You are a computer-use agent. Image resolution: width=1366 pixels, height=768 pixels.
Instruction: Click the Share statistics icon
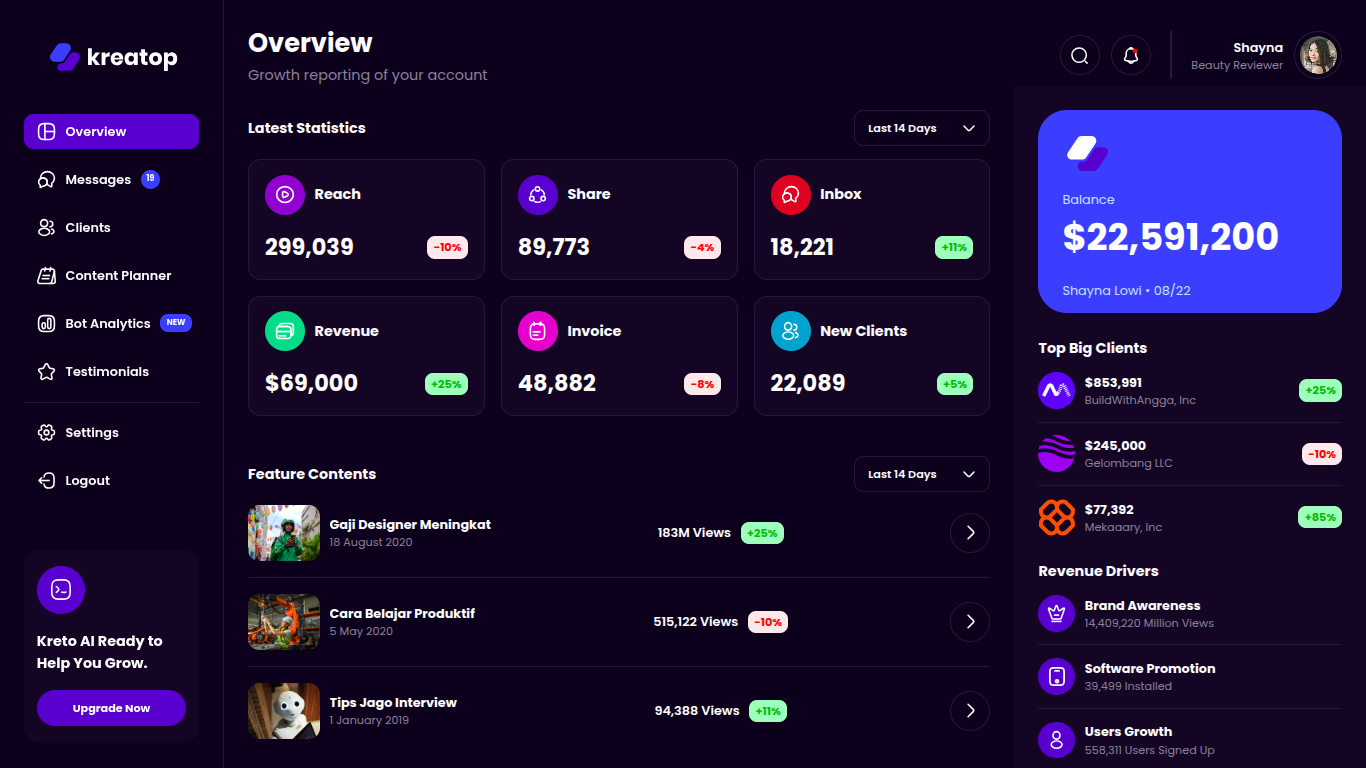537,195
